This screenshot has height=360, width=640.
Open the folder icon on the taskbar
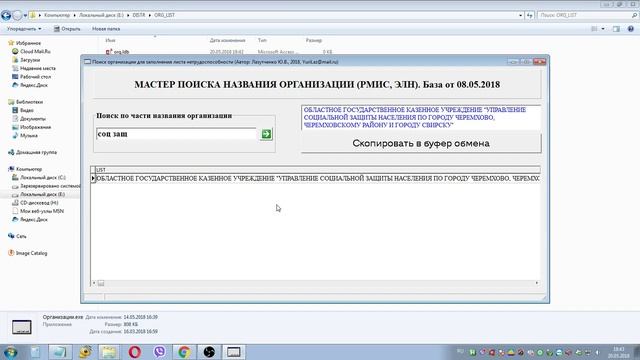[x=109, y=352]
